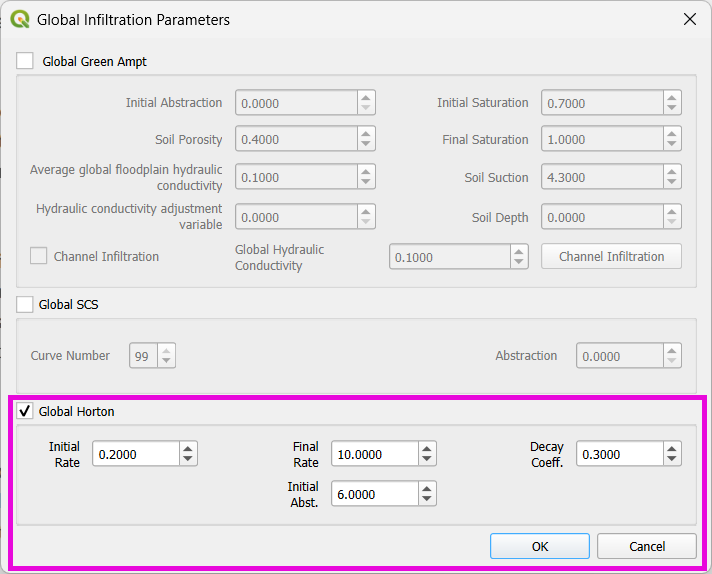The height and width of the screenshot is (574, 712).
Task: Click the QGIS logo in title bar
Action: (x=19, y=19)
